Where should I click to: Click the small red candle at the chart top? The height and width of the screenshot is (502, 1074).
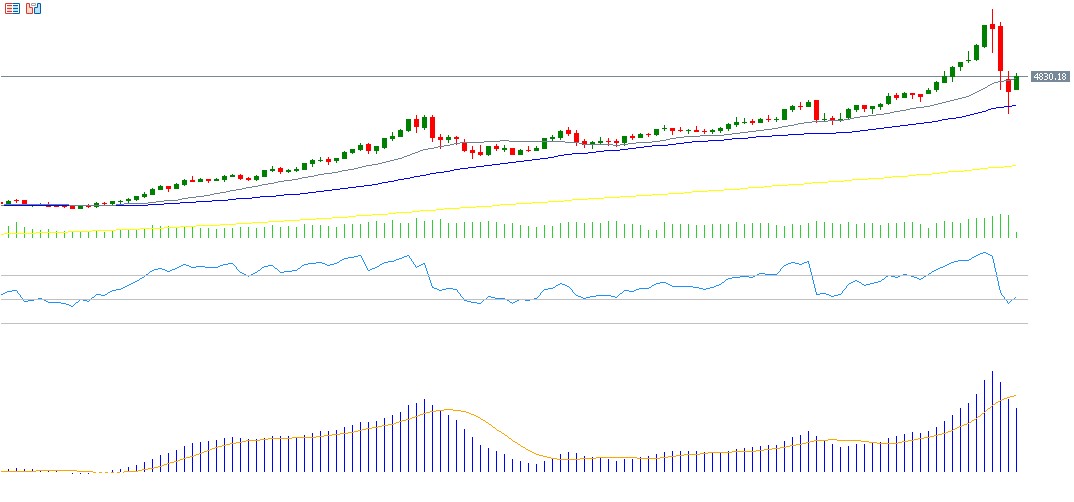tap(992, 25)
